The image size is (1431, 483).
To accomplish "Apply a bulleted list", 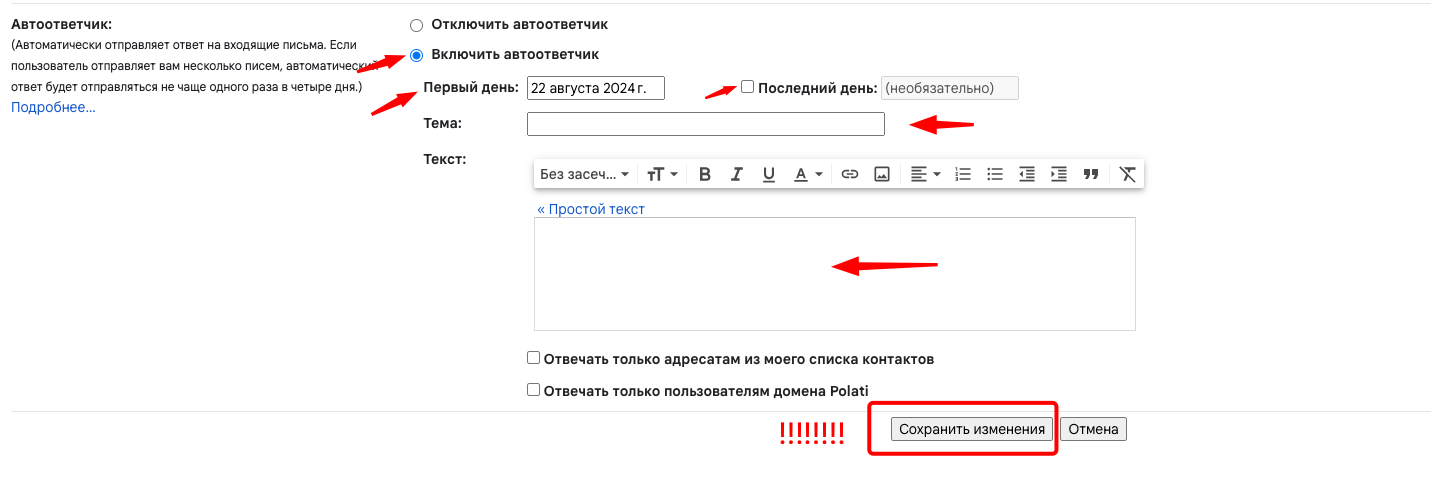I will [x=995, y=174].
